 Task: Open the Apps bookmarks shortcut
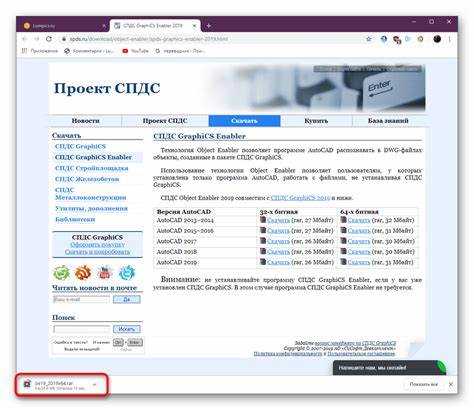click(x=40, y=51)
